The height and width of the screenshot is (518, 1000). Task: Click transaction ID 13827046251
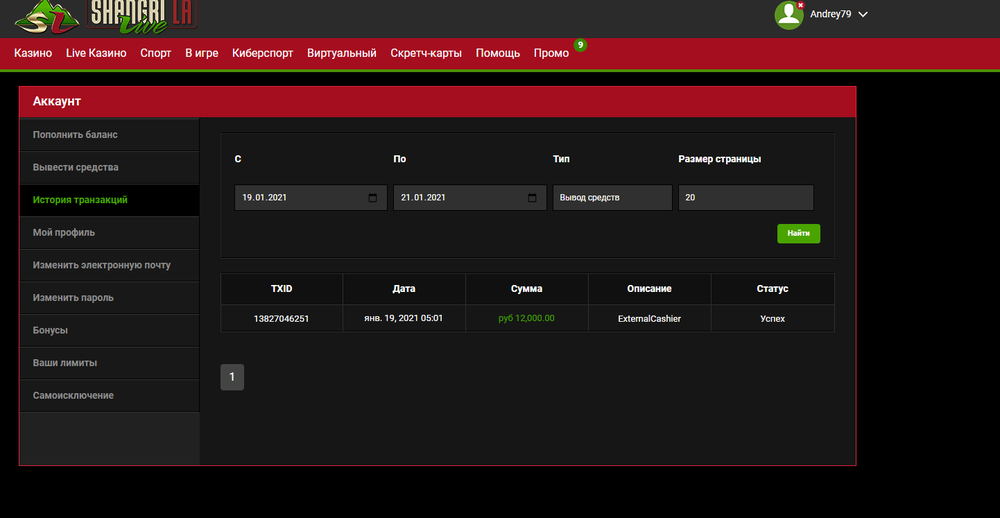(281, 319)
